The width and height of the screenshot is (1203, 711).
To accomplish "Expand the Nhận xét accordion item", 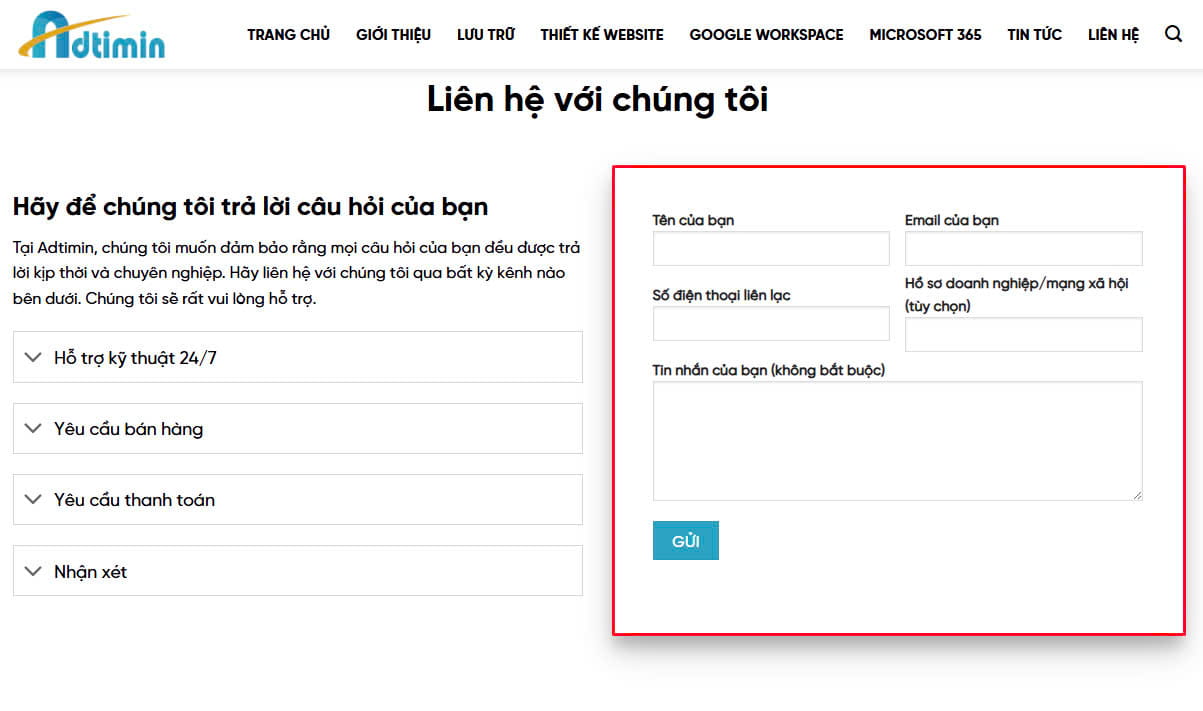I will pyautogui.click(x=297, y=571).
